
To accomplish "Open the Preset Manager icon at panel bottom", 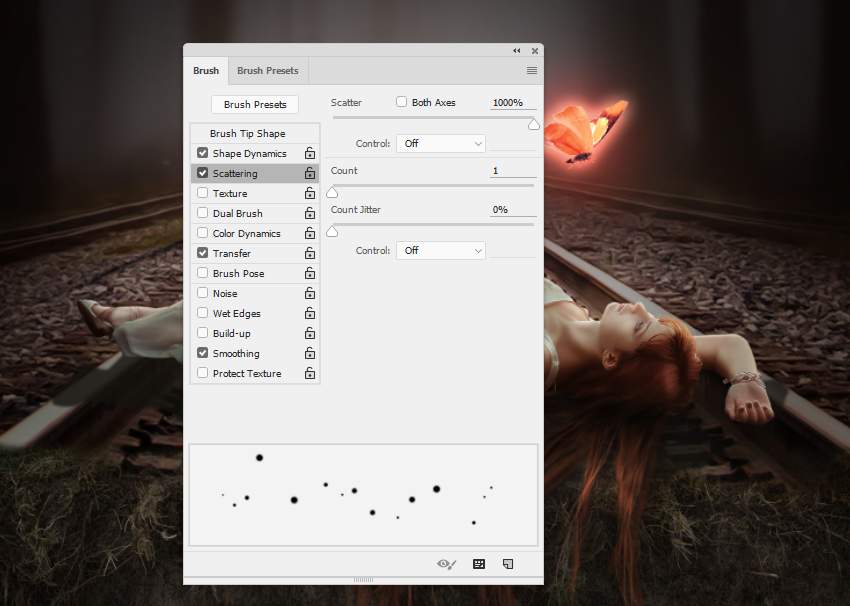I will click(479, 564).
